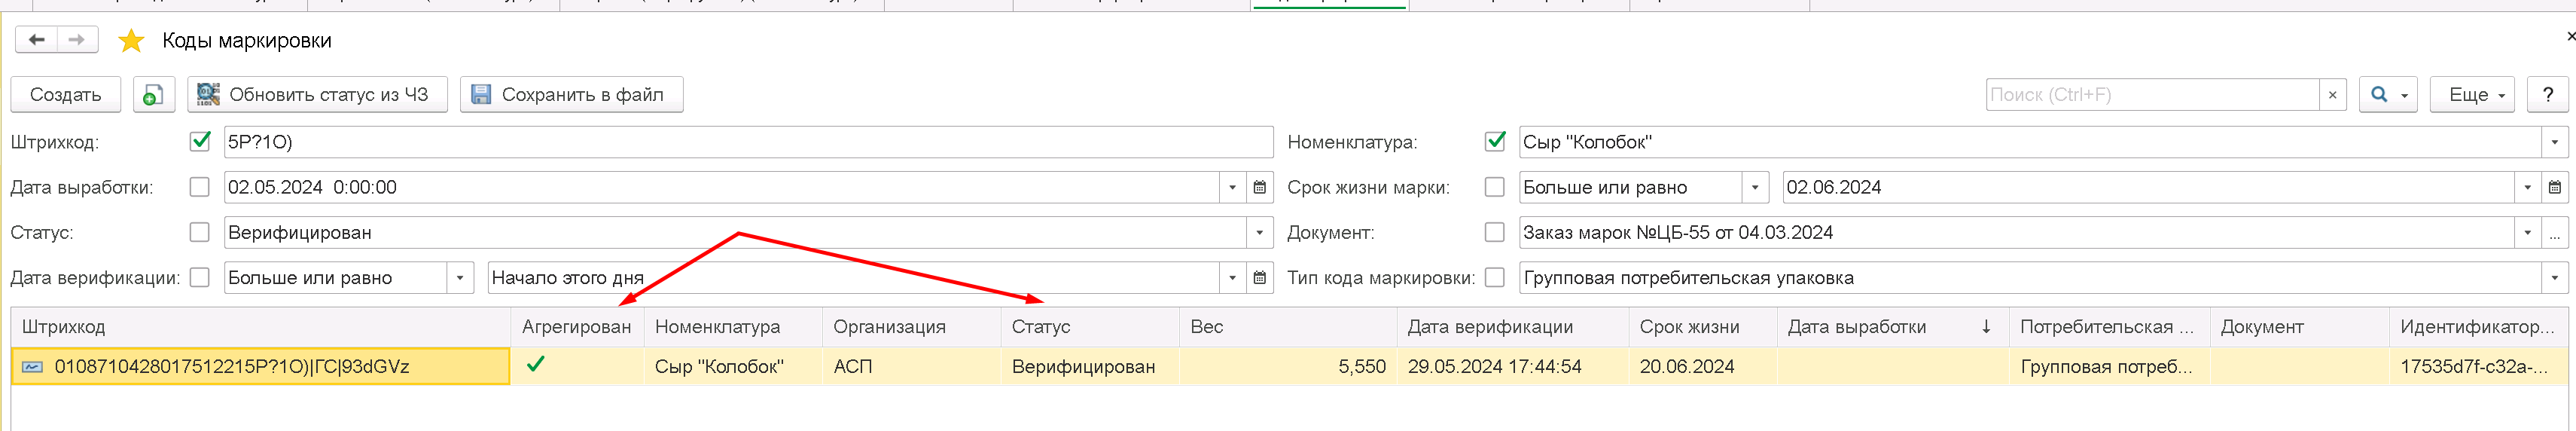Open the search magnifier button
The height and width of the screenshot is (431, 2576).
click(x=2388, y=95)
